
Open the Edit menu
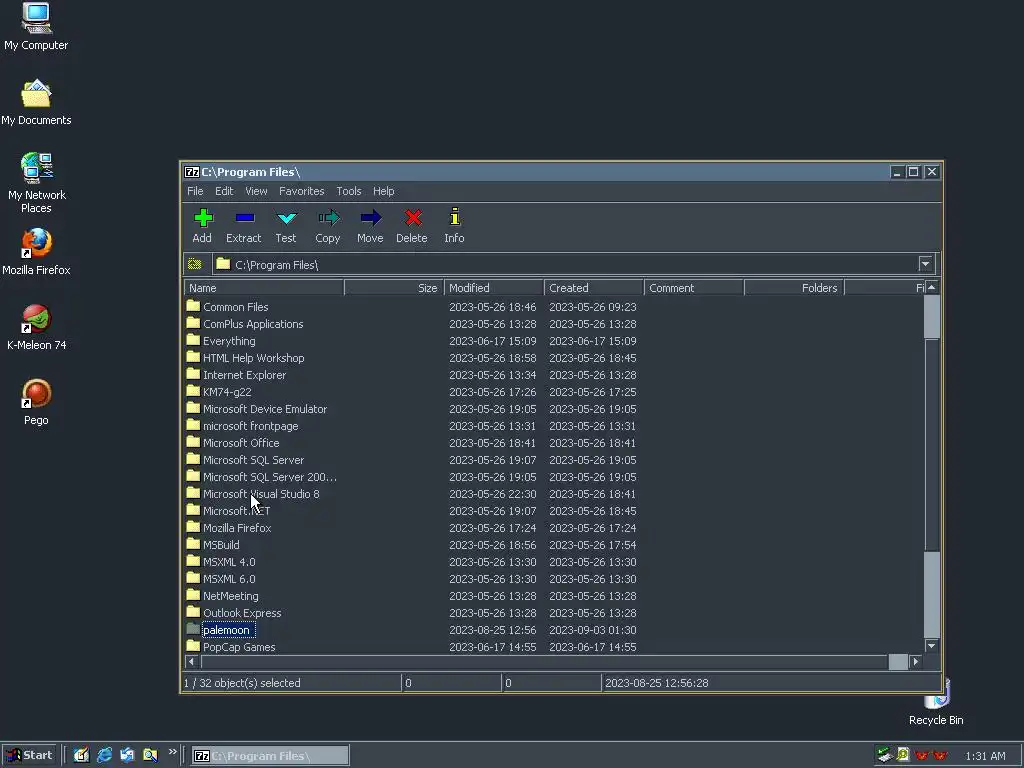coord(224,191)
